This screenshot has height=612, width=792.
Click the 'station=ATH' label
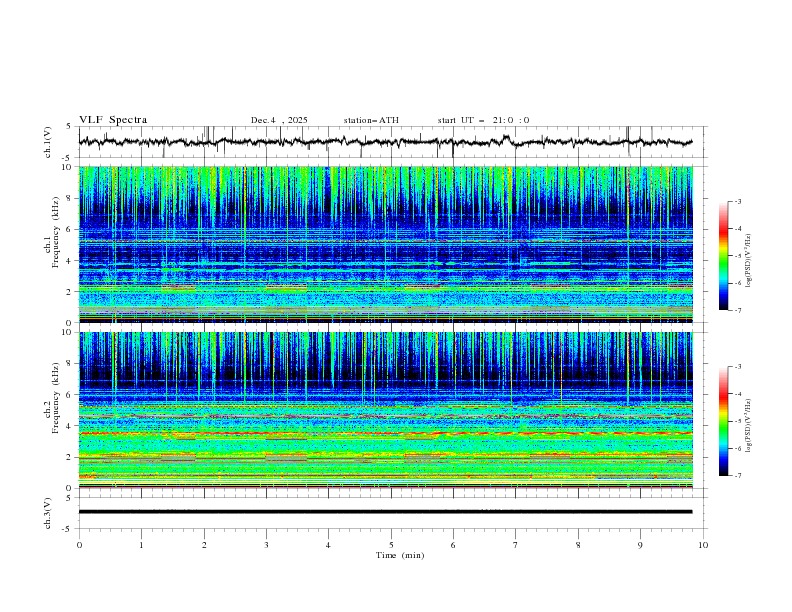coord(371,120)
